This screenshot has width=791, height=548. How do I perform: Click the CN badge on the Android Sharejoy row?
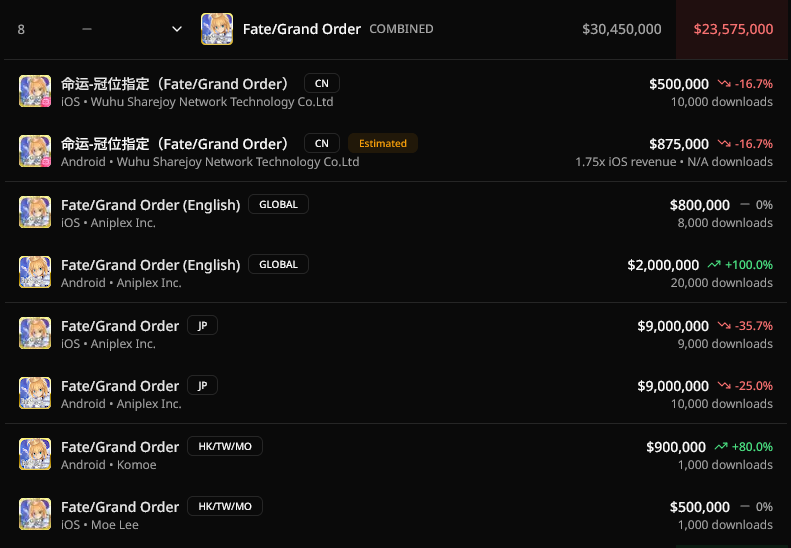pos(322,143)
